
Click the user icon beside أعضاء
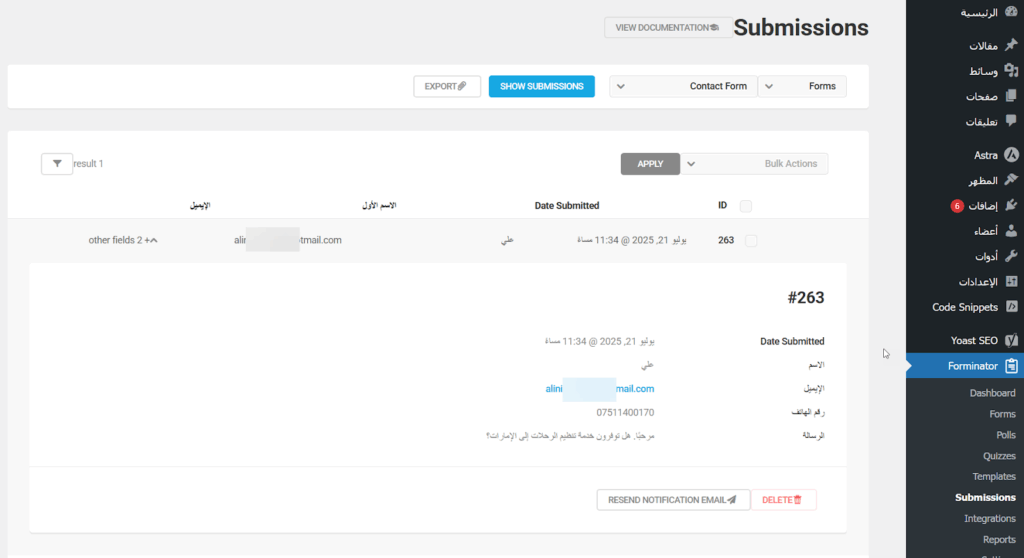pyautogui.click(x=1011, y=231)
